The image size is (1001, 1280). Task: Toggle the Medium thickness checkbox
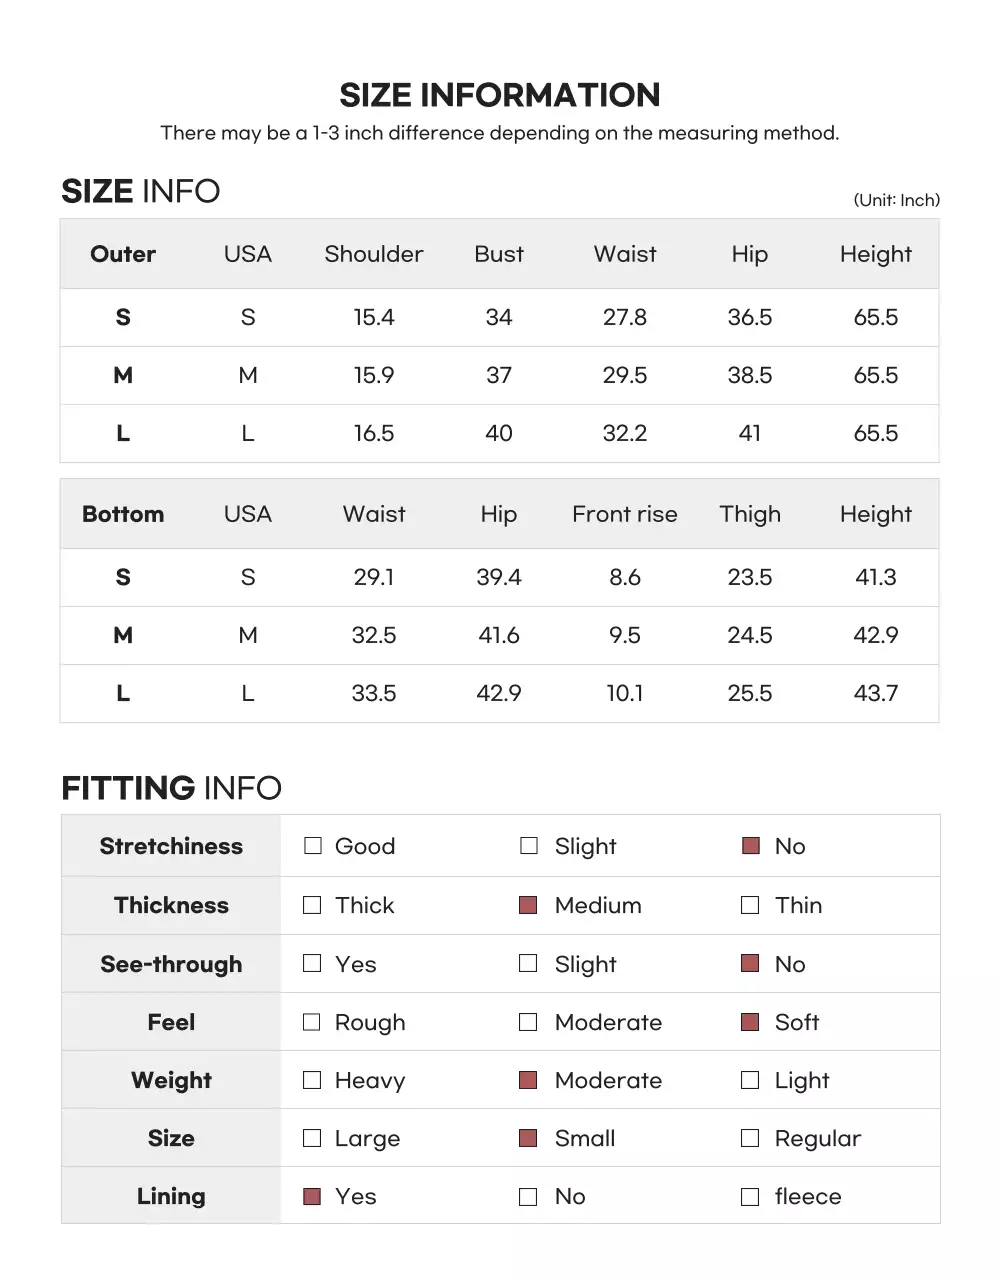[x=529, y=905]
